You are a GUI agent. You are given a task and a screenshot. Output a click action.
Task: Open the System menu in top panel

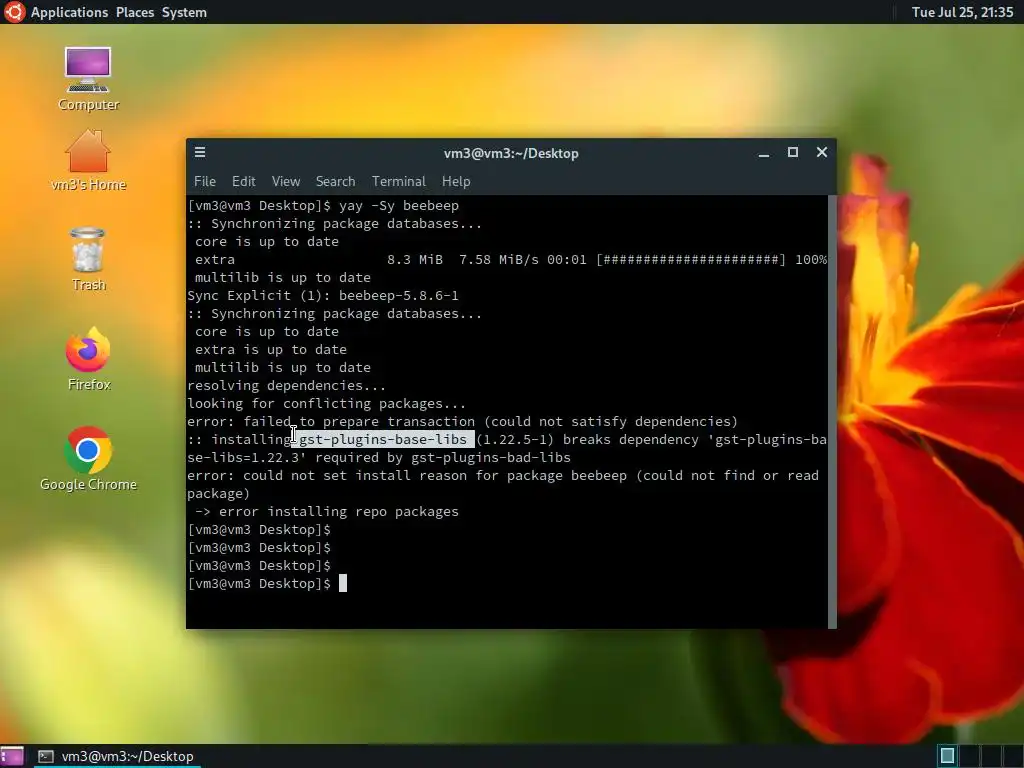[x=184, y=12]
